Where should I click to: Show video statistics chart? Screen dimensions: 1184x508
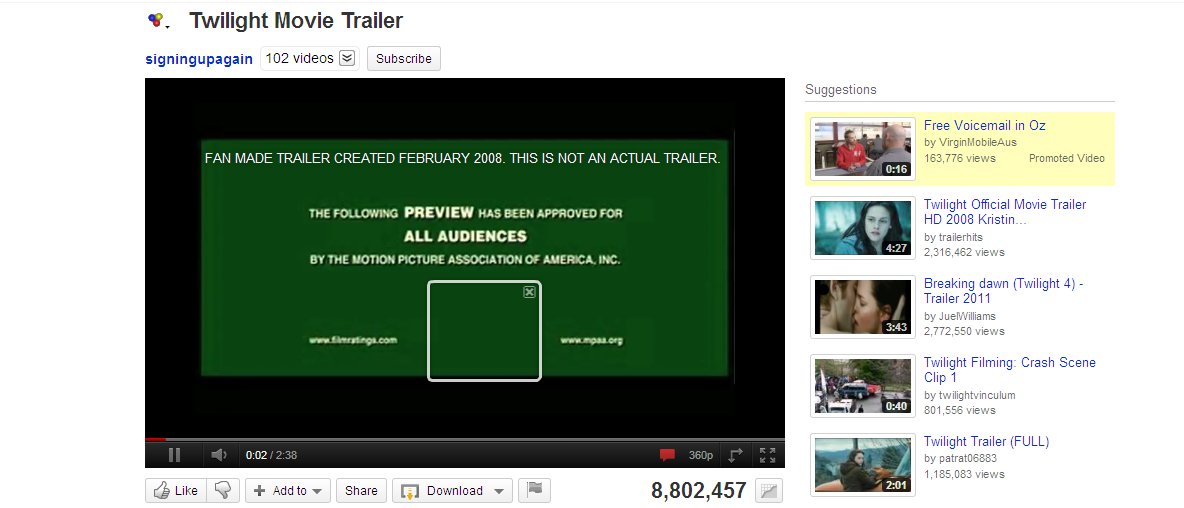point(769,491)
